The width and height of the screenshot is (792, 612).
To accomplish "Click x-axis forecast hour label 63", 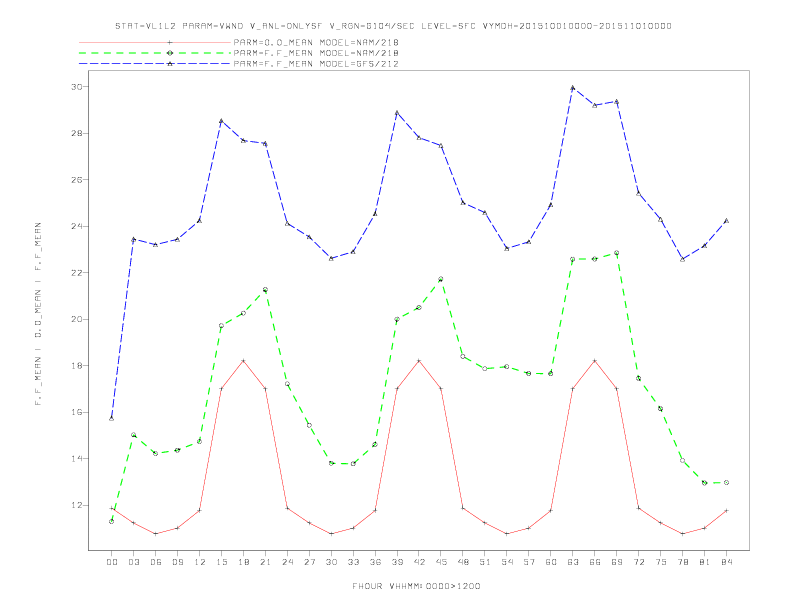I will 573,562.
